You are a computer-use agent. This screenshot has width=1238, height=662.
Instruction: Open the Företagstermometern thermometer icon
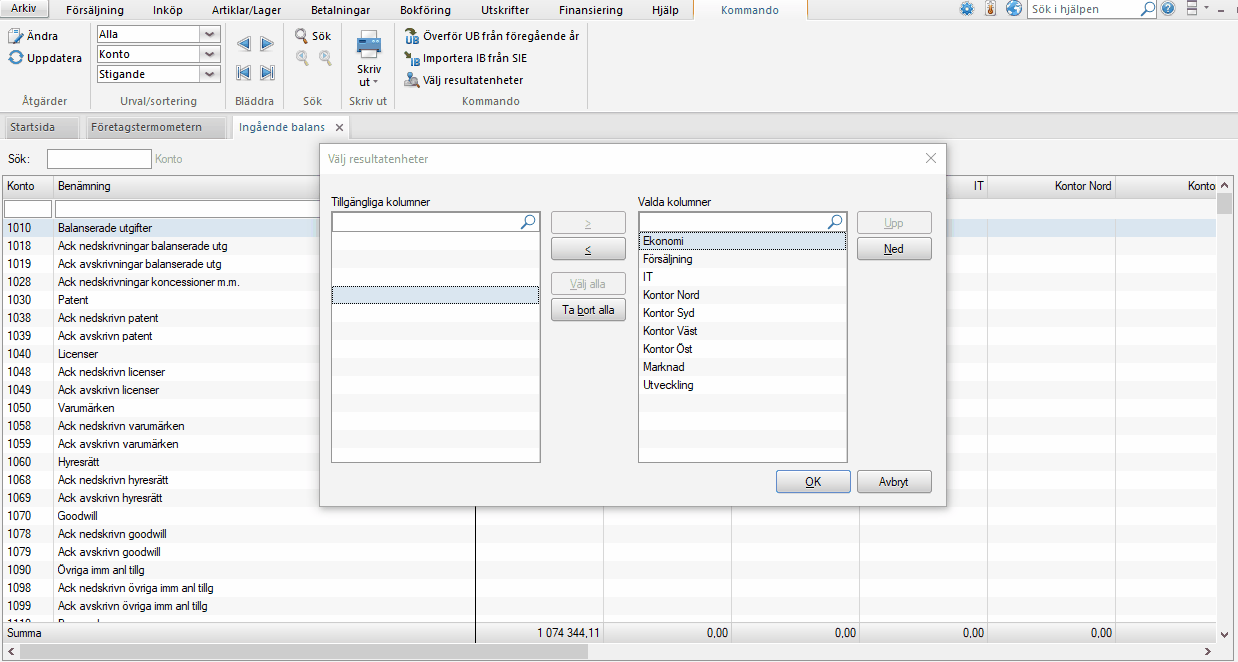click(990, 9)
